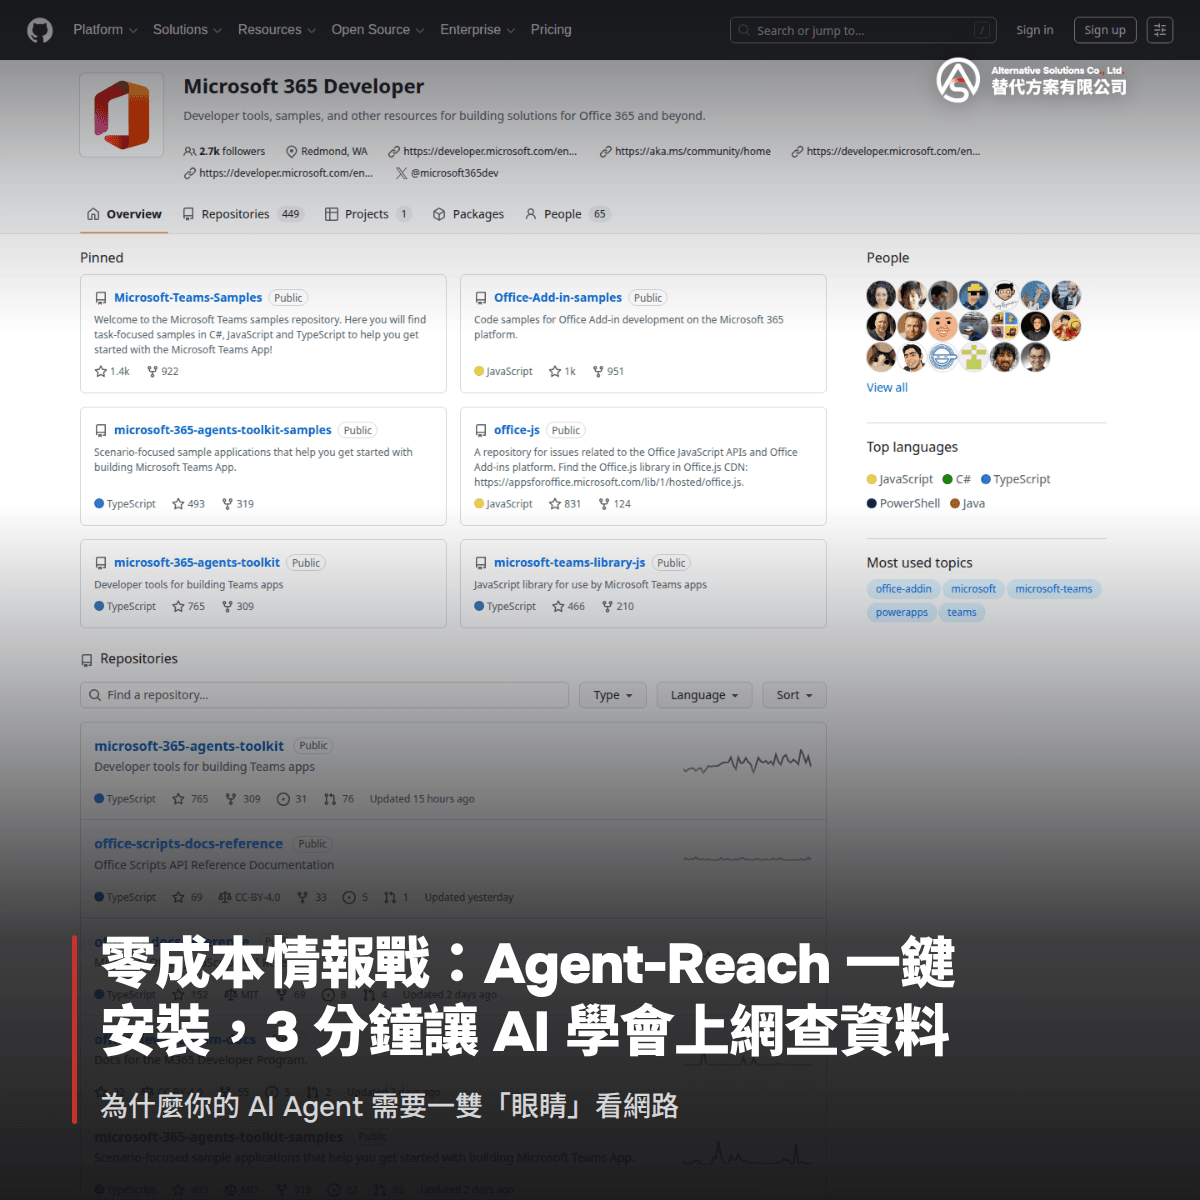The image size is (1200, 1200).
Task: Click the issues count 5 on office-scripts-docs-reference
Action: click(356, 897)
